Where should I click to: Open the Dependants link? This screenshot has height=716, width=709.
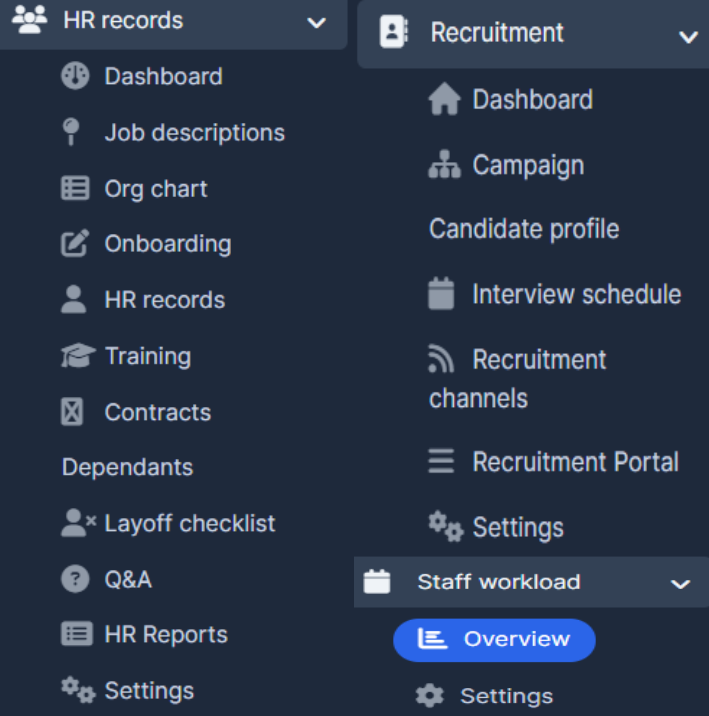coord(127,467)
